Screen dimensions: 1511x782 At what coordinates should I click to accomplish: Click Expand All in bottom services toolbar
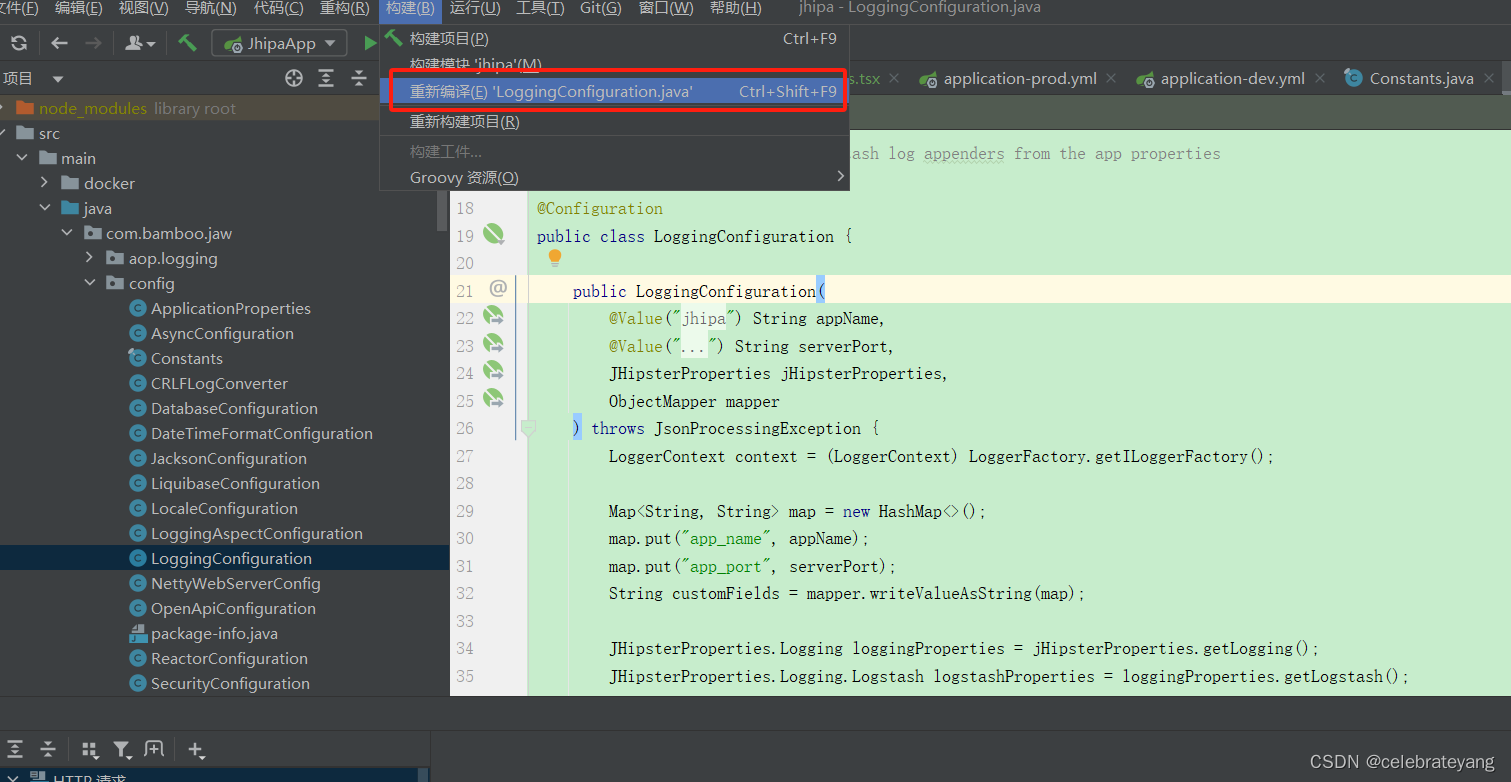coord(15,749)
